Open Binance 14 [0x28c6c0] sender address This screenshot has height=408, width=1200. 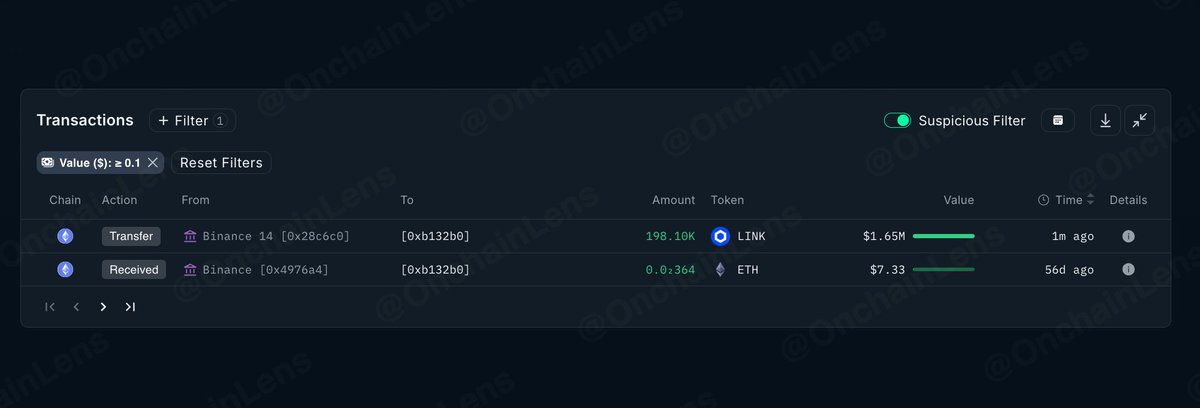point(267,237)
